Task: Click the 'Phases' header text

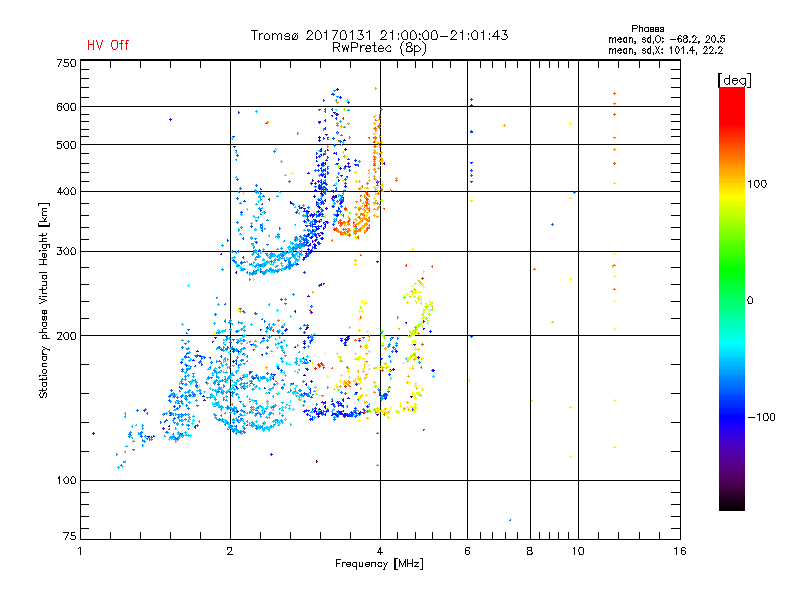Action: tap(647, 29)
